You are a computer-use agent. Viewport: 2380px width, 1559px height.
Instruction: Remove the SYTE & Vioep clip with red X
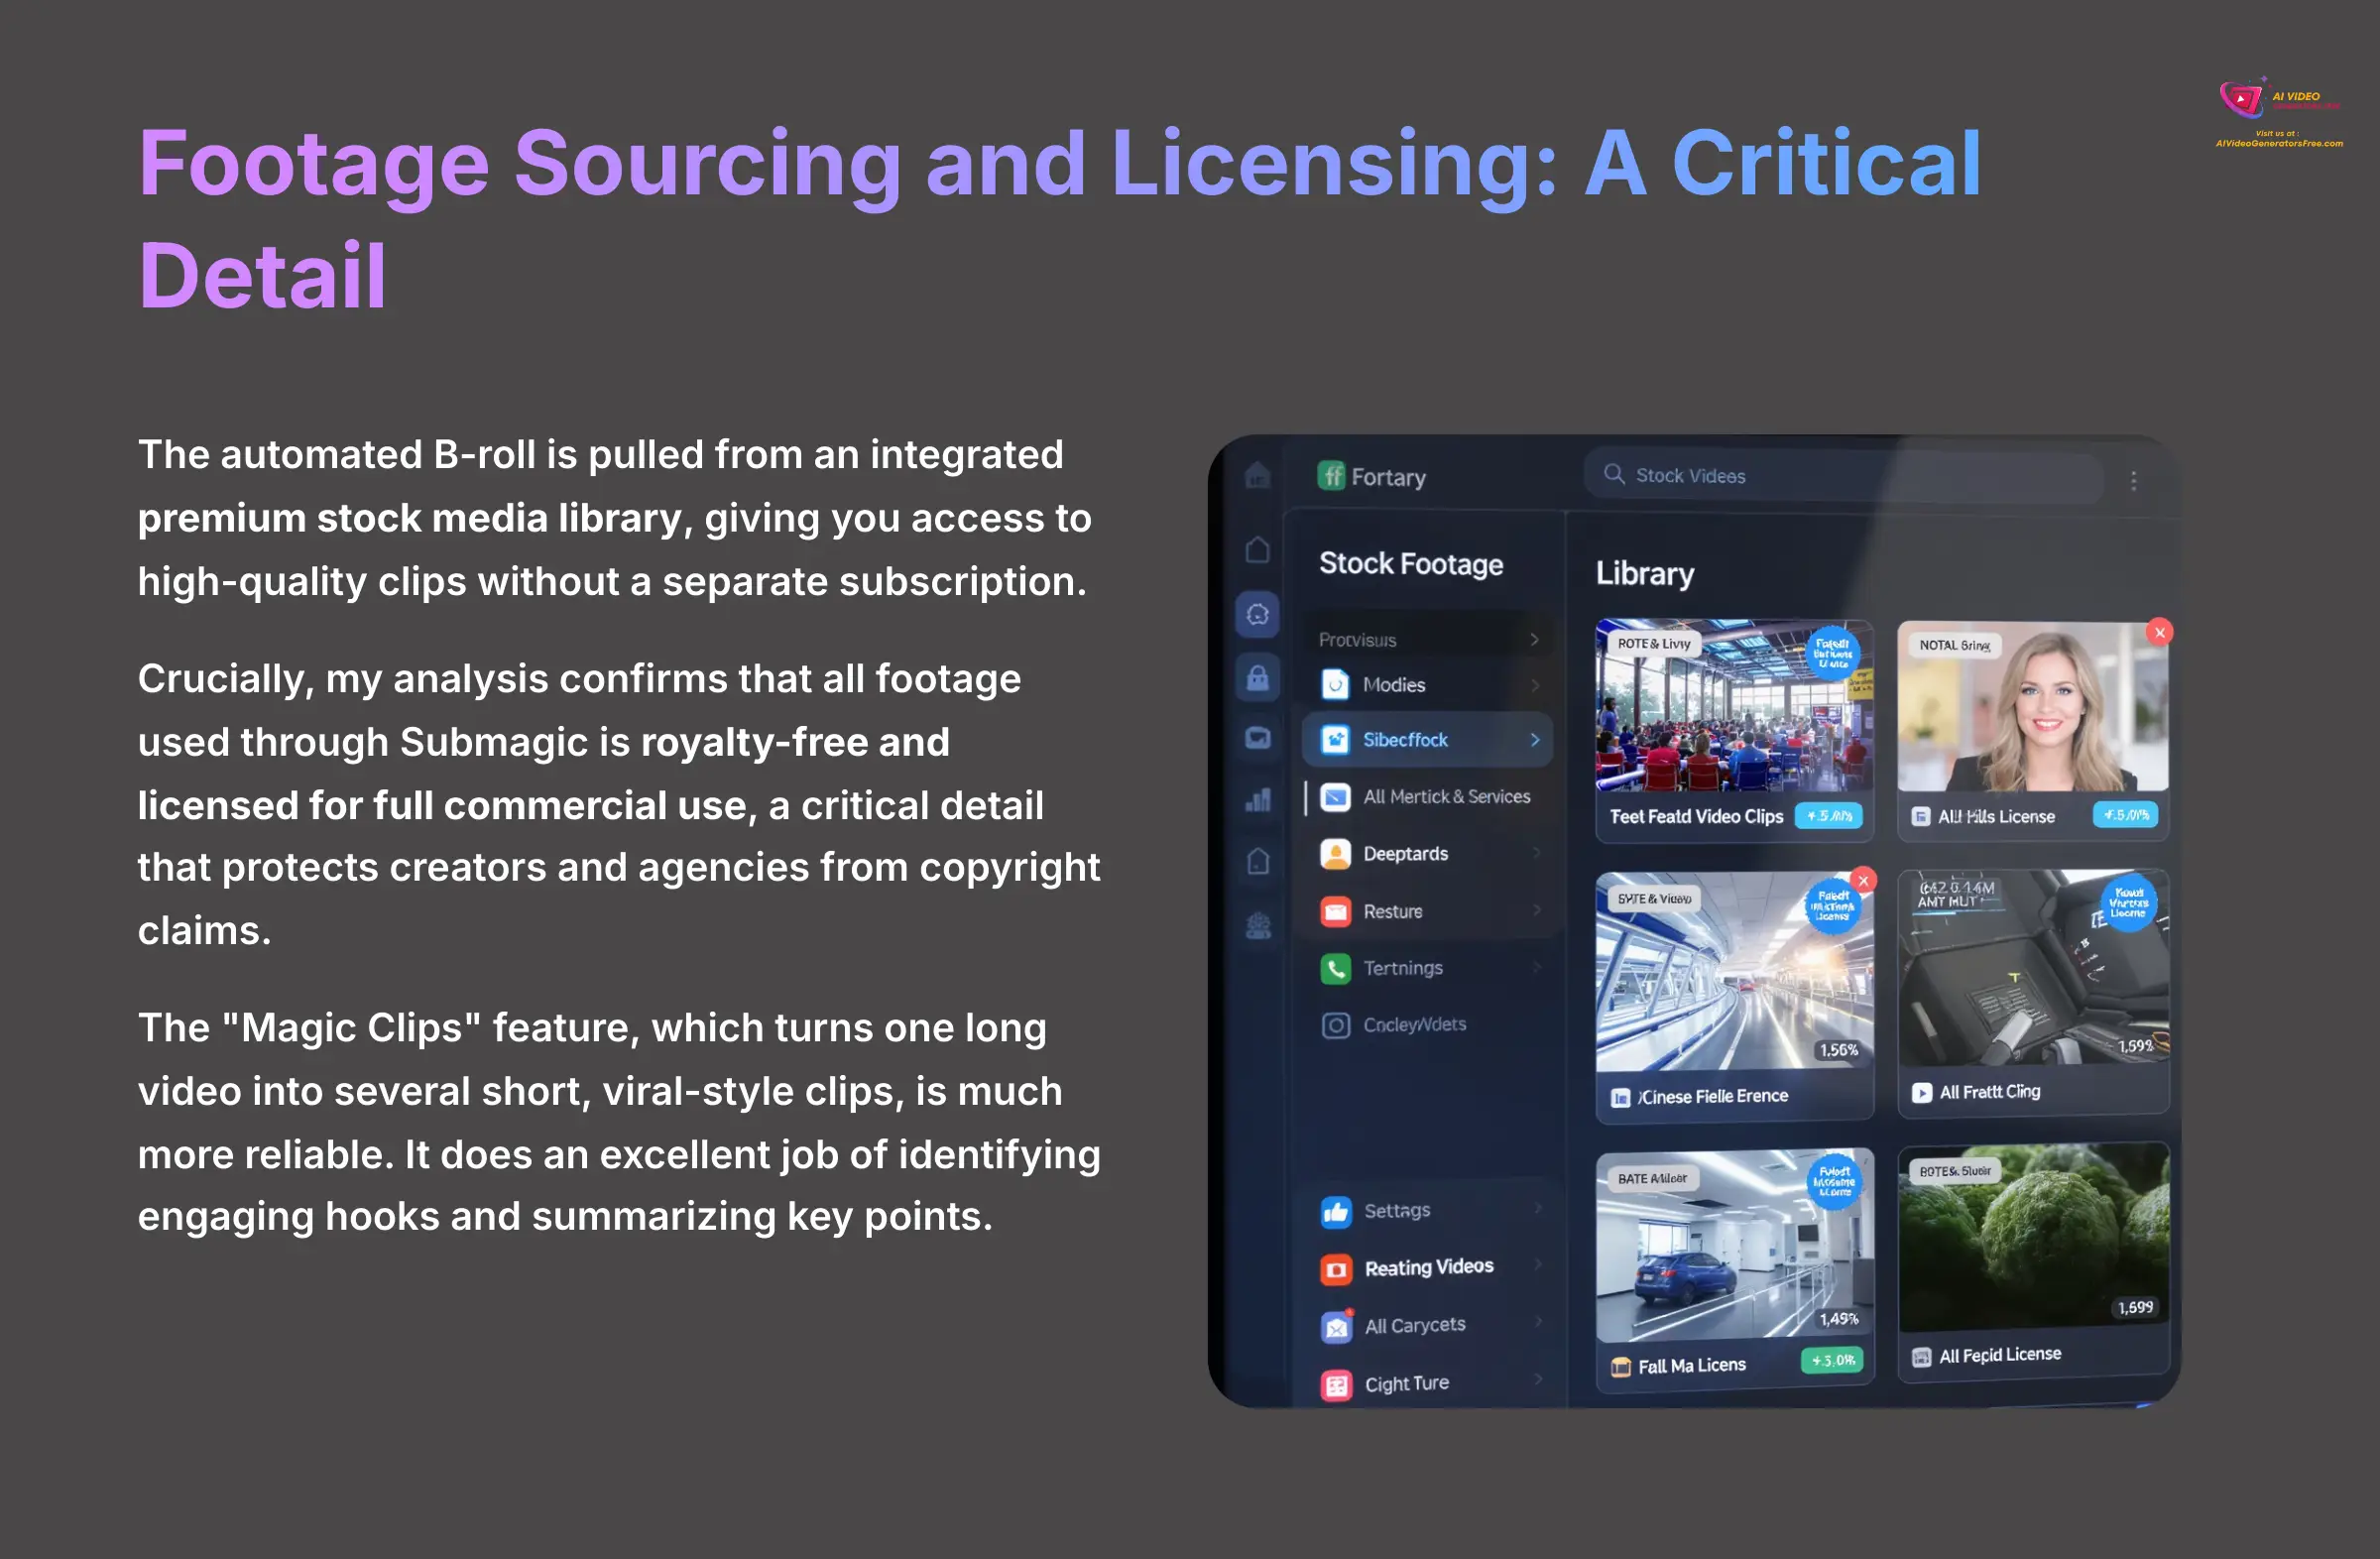[1863, 880]
